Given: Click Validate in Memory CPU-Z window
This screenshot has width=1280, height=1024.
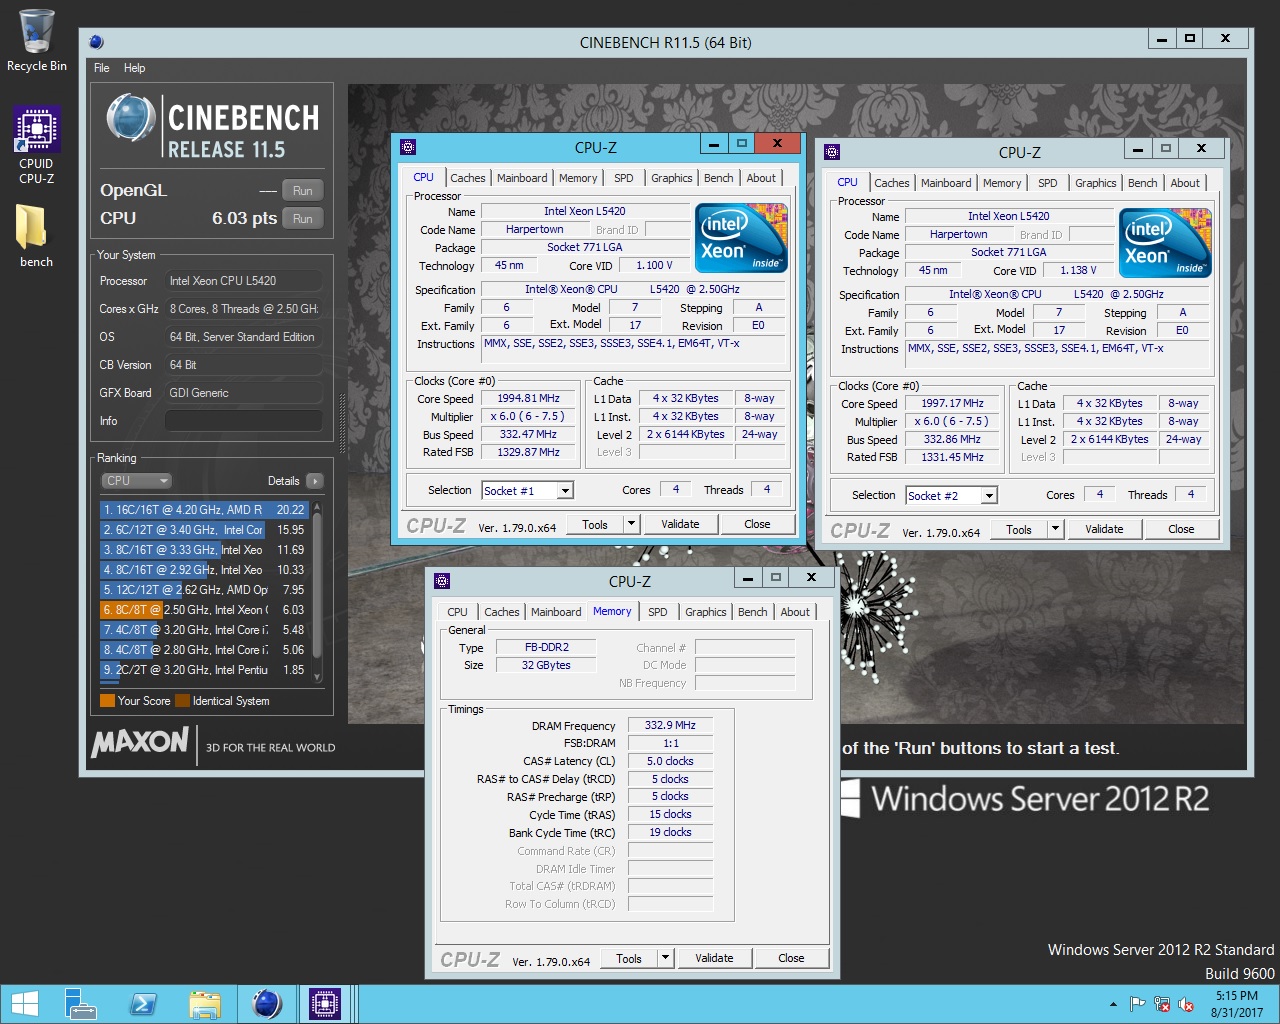Looking at the screenshot, I should (714, 958).
